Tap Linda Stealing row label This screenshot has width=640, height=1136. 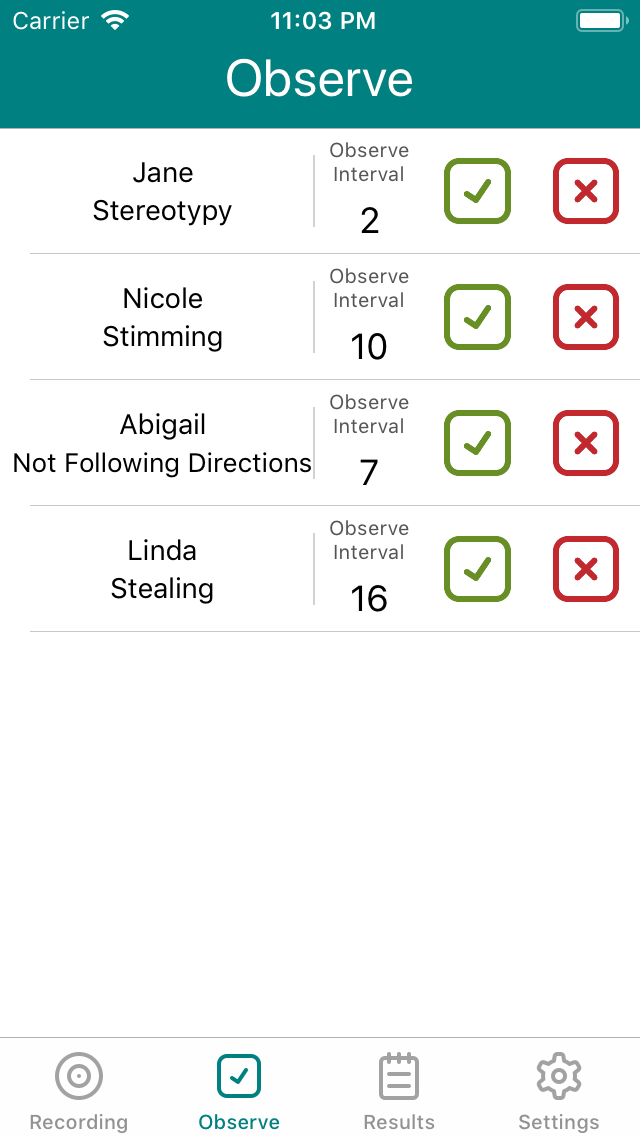[162, 570]
